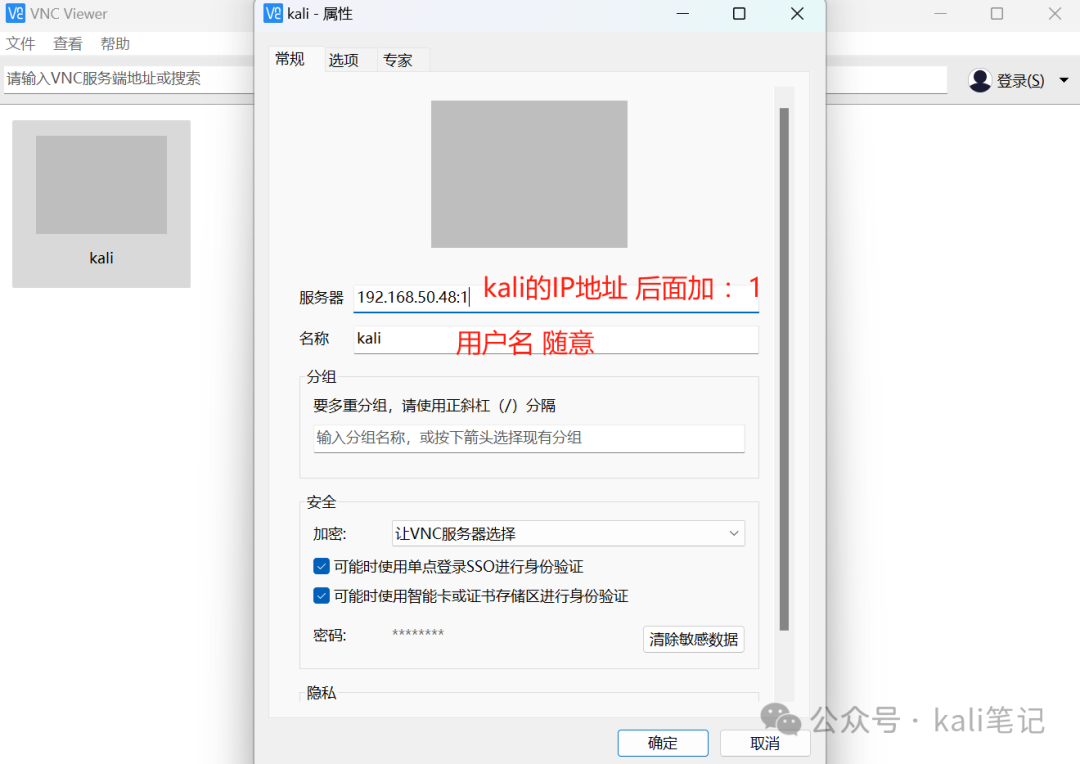1080x764 pixels.
Task: Open the 加密 encryption dropdown
Action: tap(568, 533)
